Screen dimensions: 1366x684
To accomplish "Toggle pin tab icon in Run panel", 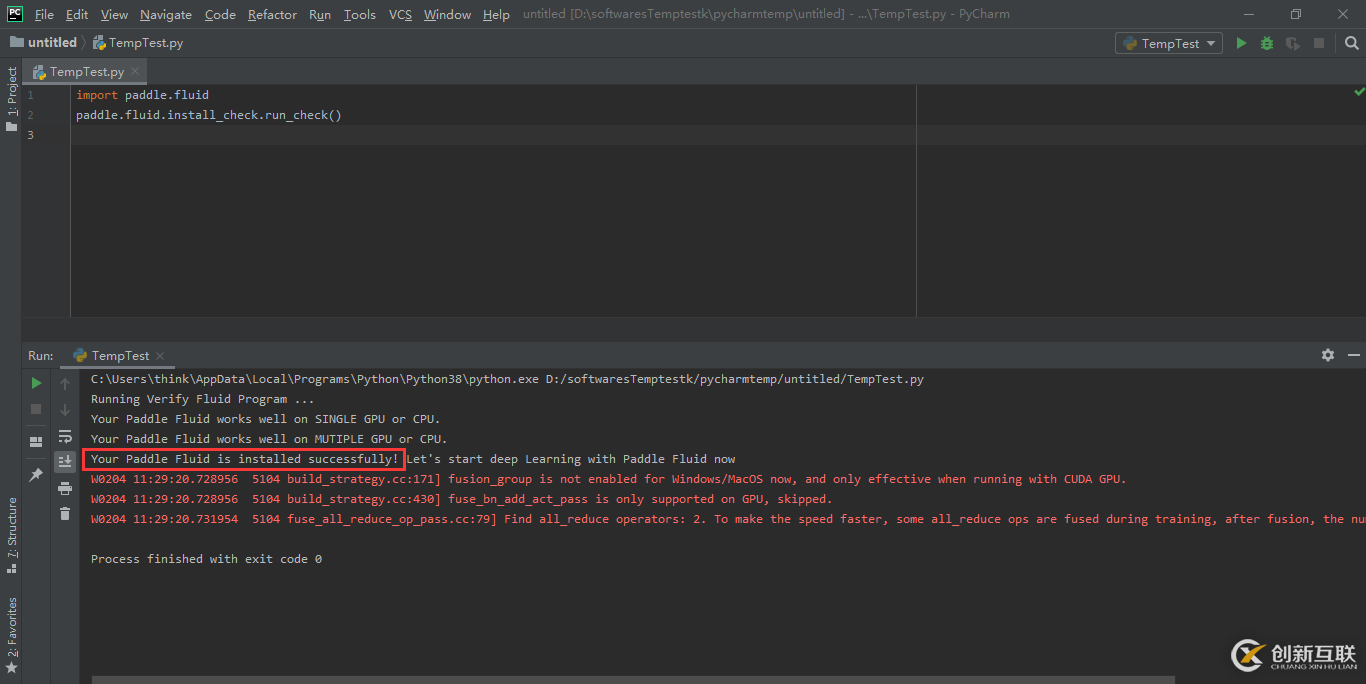I will pos(36,475).
